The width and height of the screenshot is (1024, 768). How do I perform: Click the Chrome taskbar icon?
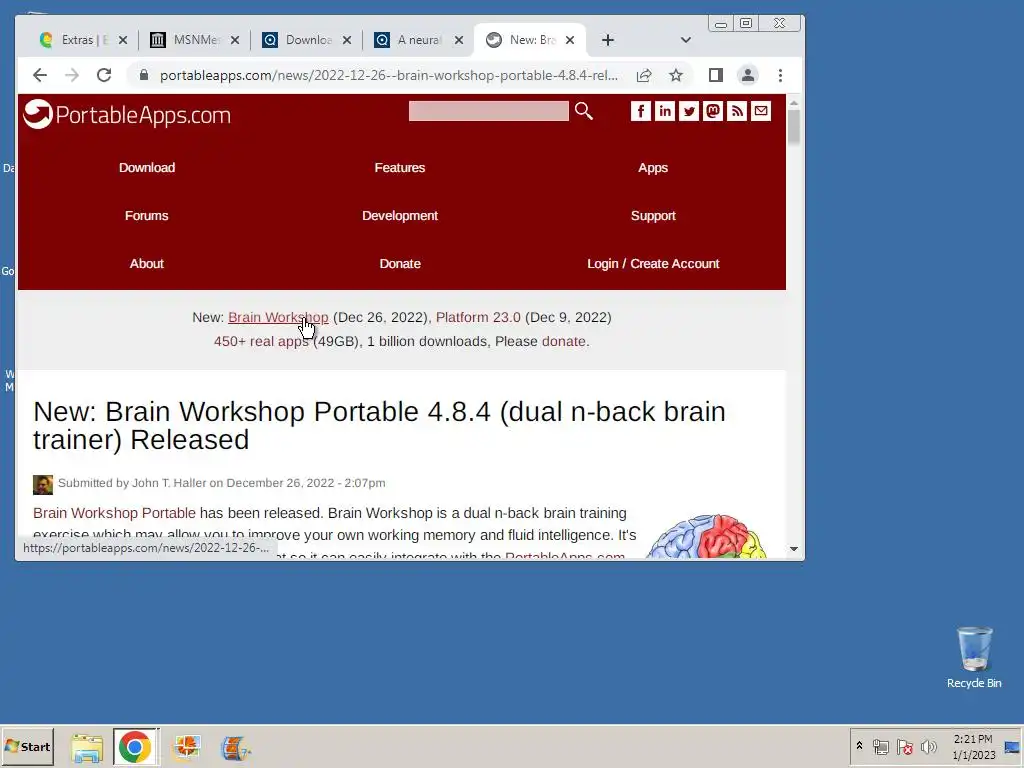click(x=135, y=747)
